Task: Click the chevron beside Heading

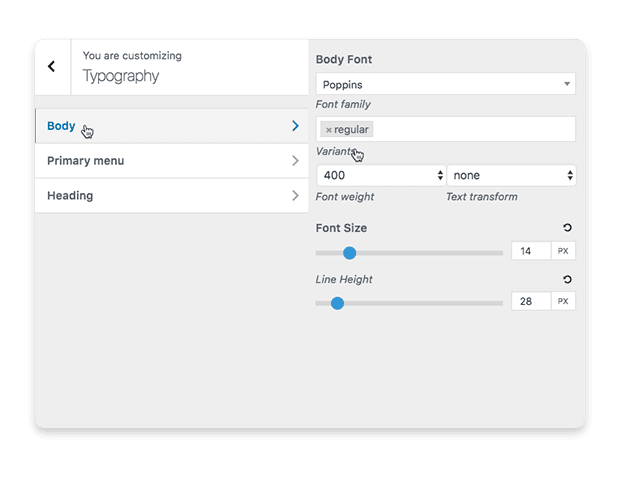Action: [x=295, y=195]
